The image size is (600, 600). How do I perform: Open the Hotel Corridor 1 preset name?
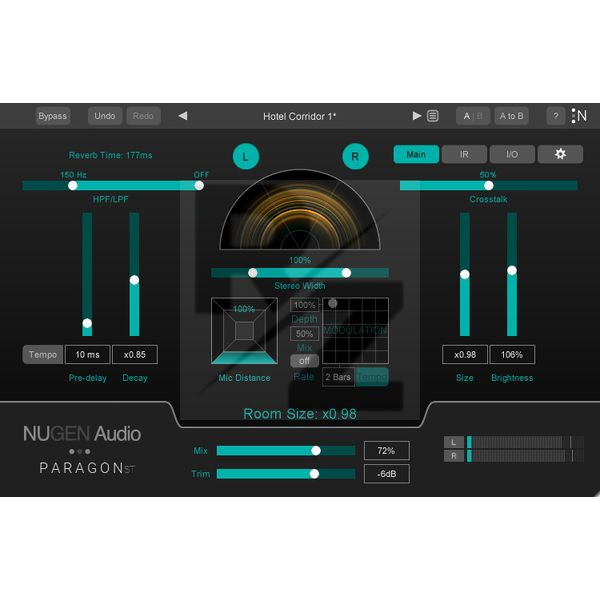[300, 116]
